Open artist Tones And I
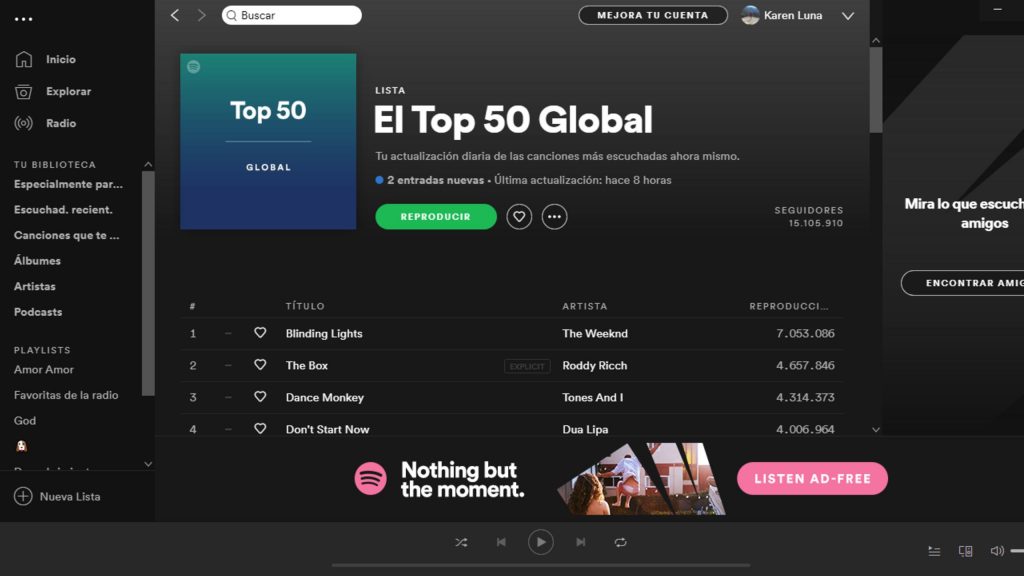1024x576 pixels. [592, 397]
